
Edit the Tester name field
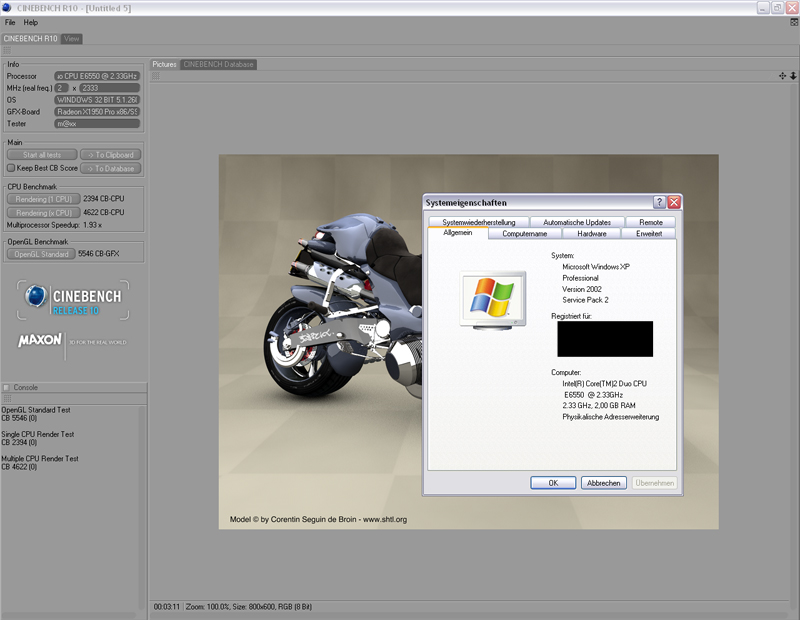(x=97, y=123)
